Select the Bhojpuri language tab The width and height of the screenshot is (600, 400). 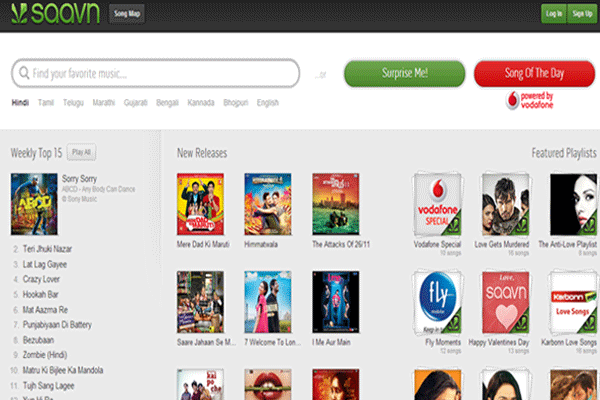[236, 103]
